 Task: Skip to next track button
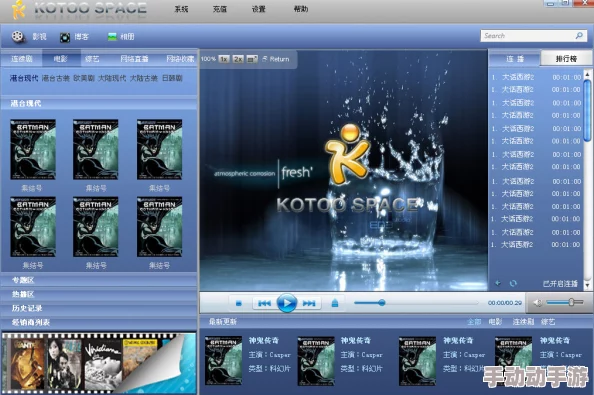coord(309,303)
